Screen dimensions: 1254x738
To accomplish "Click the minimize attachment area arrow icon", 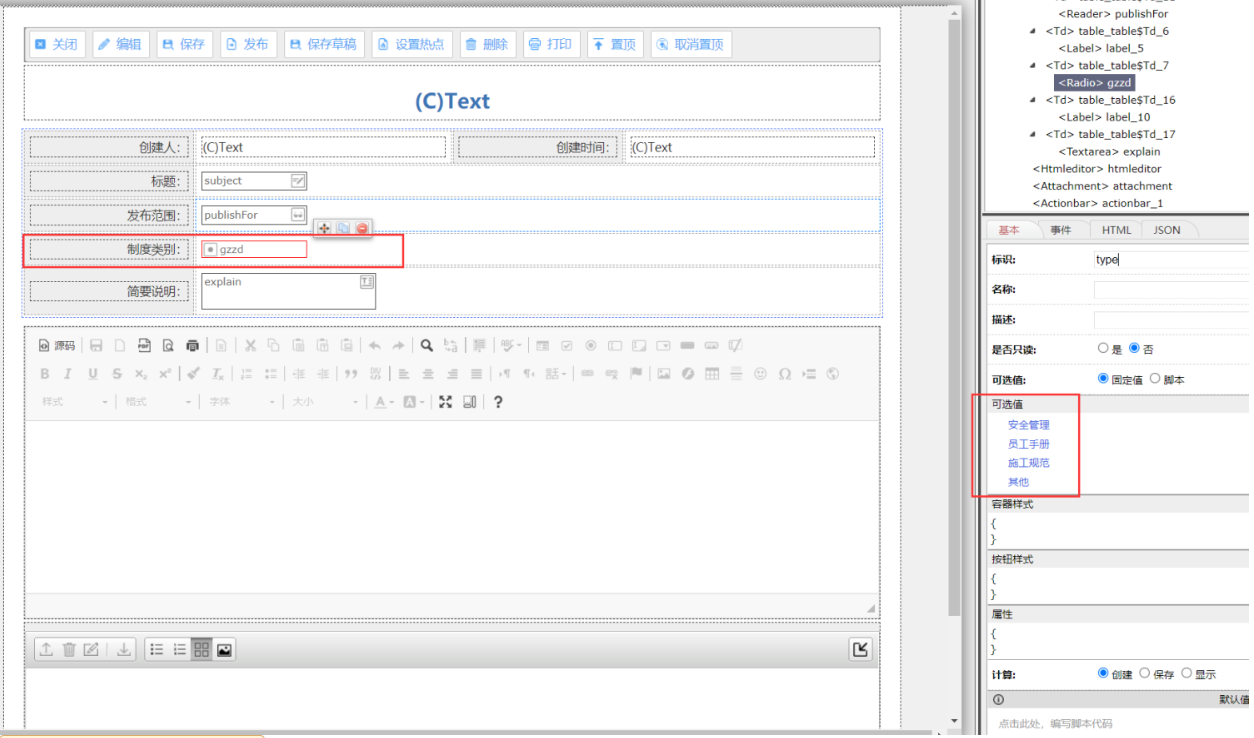I will tap(860, 650).
